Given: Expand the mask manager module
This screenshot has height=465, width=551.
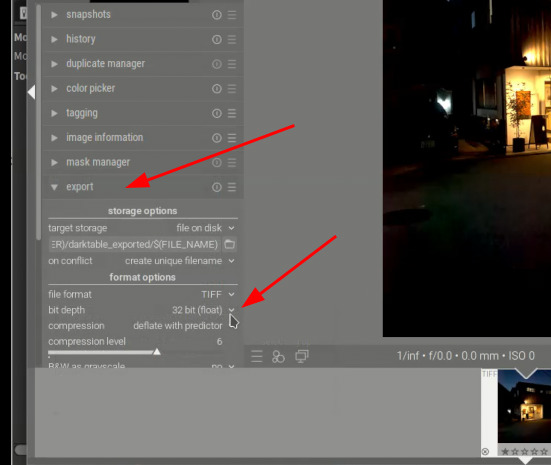Looking at the screenshot, I should click(x=54, y=162).
